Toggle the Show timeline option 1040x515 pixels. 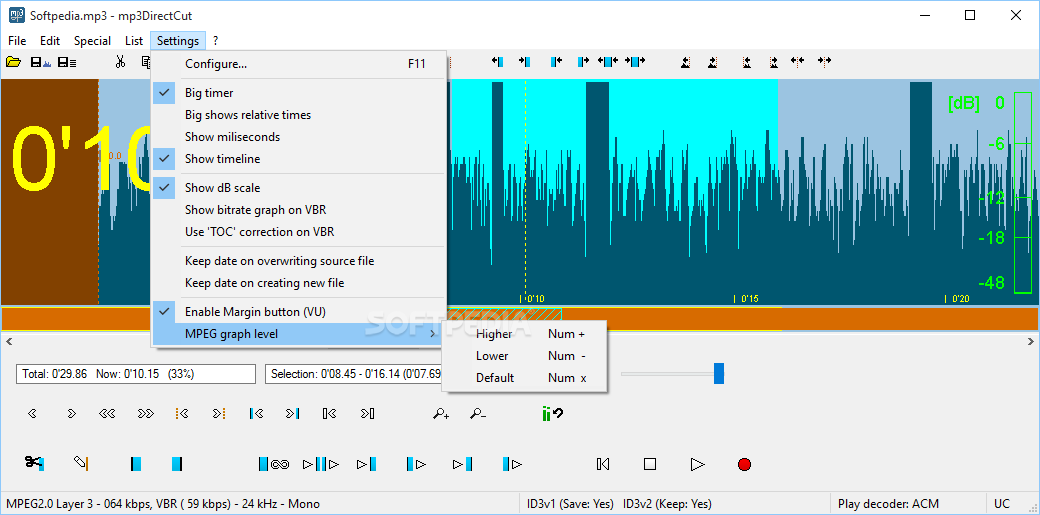tap(299, 159)
